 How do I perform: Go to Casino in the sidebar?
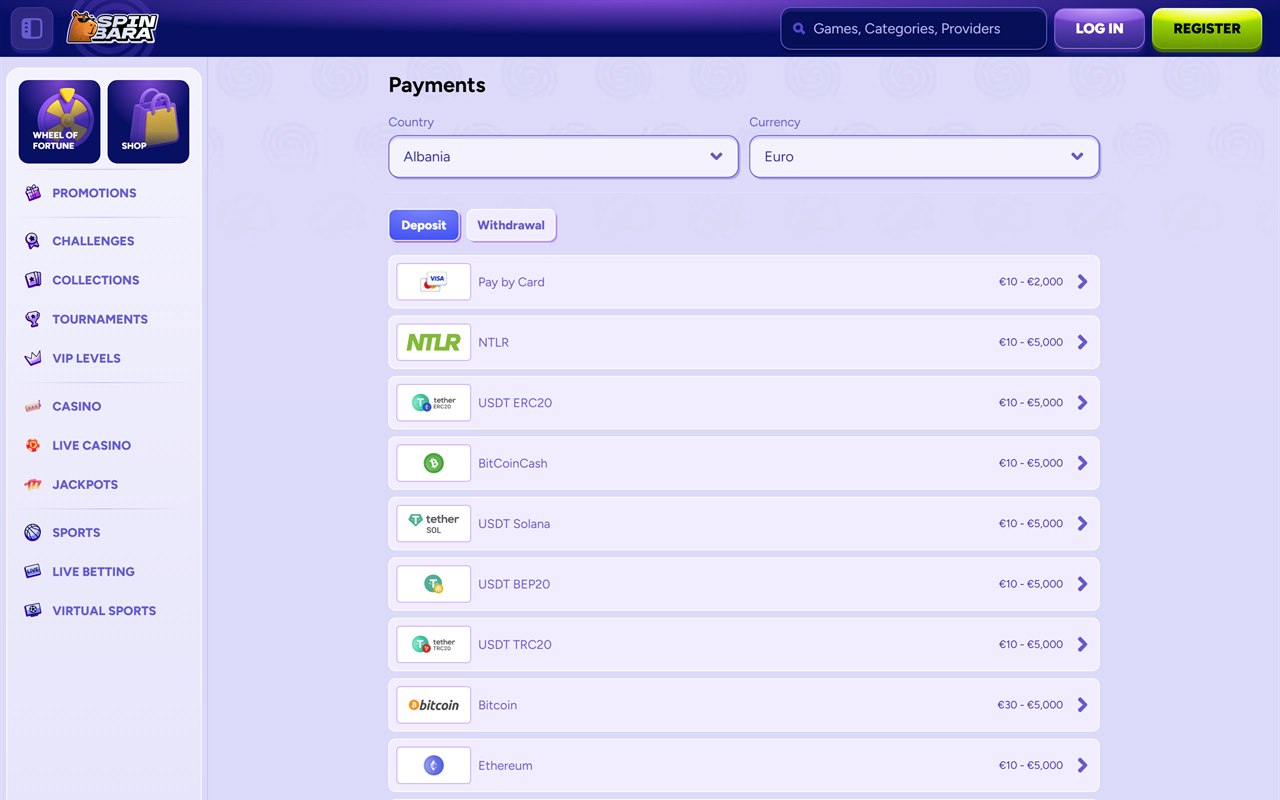77,406
